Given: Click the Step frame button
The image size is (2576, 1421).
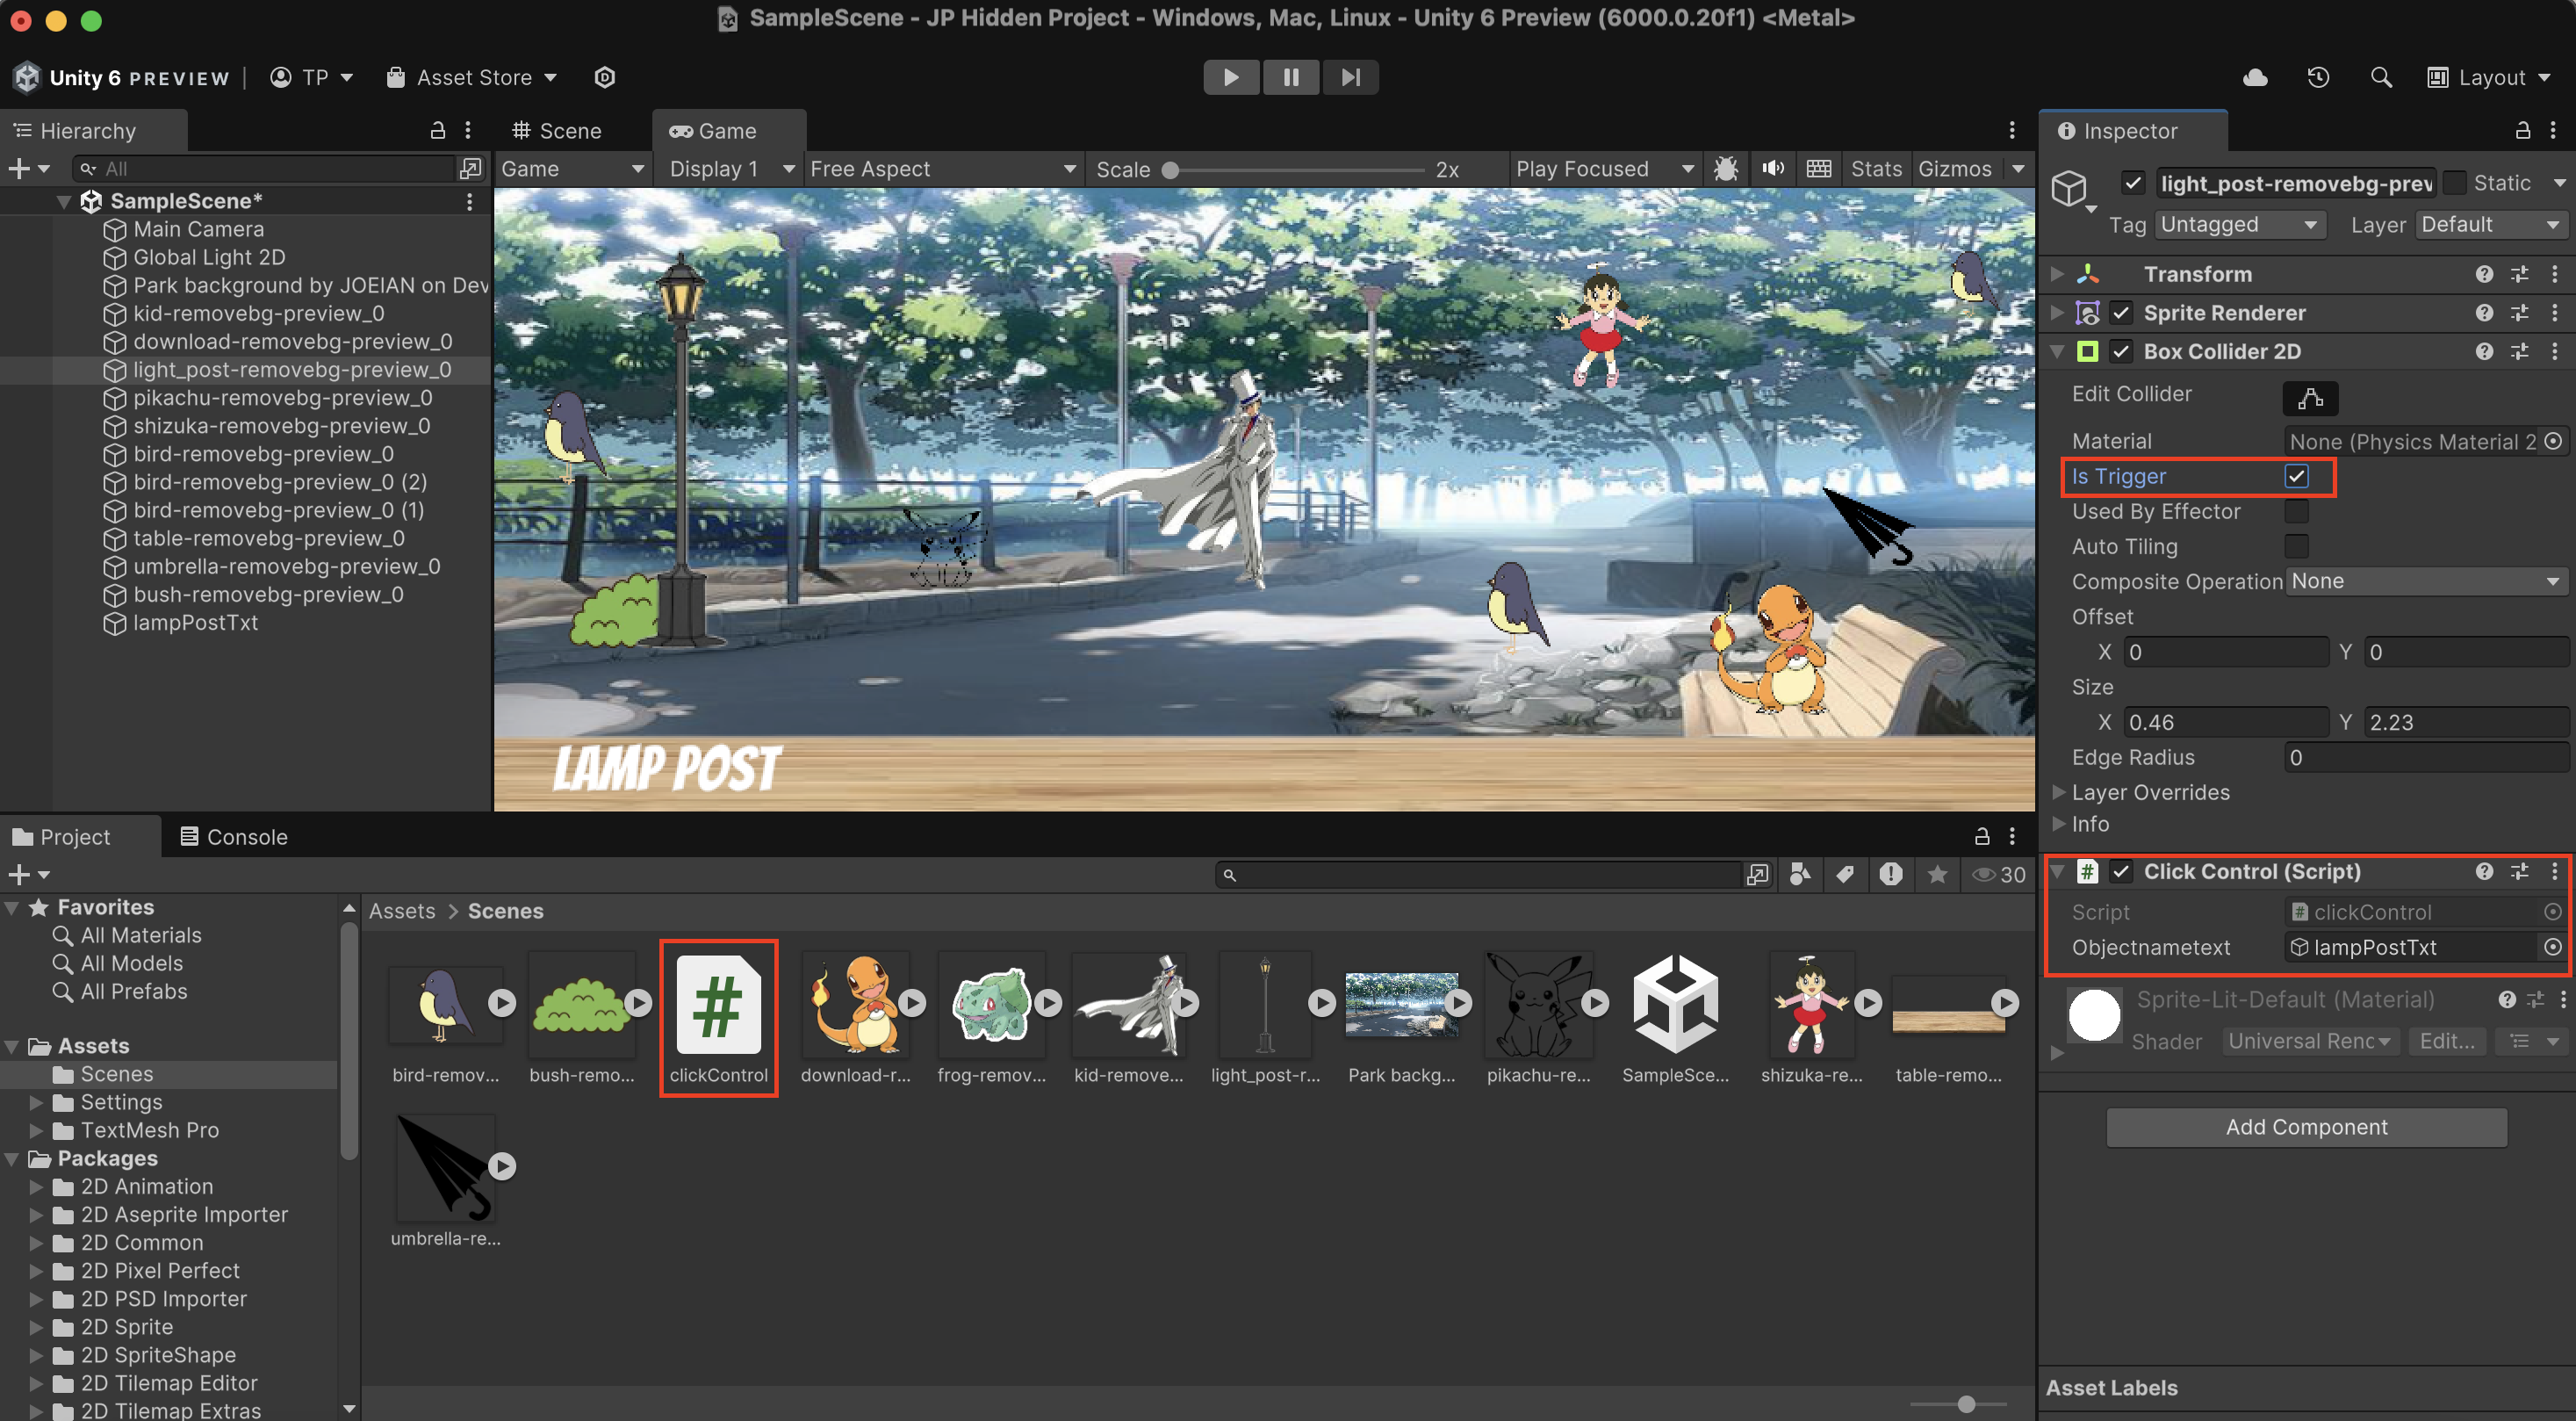Looking at the screenshot, I should (1350, 77).
